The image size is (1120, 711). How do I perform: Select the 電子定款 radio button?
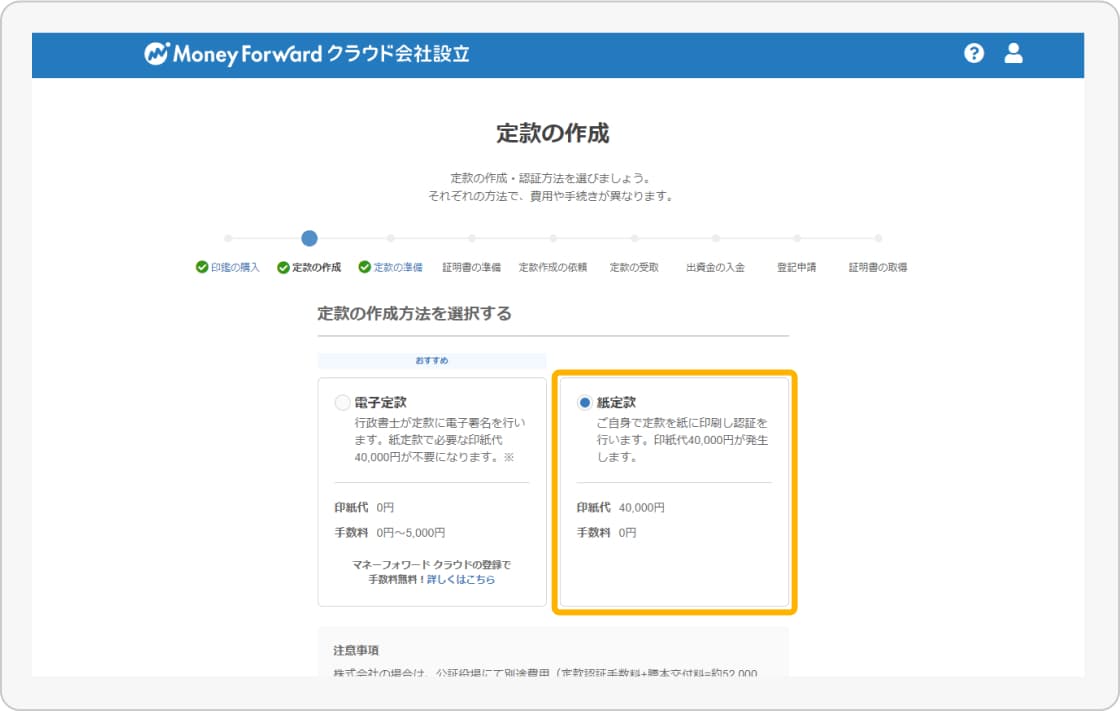343,403
